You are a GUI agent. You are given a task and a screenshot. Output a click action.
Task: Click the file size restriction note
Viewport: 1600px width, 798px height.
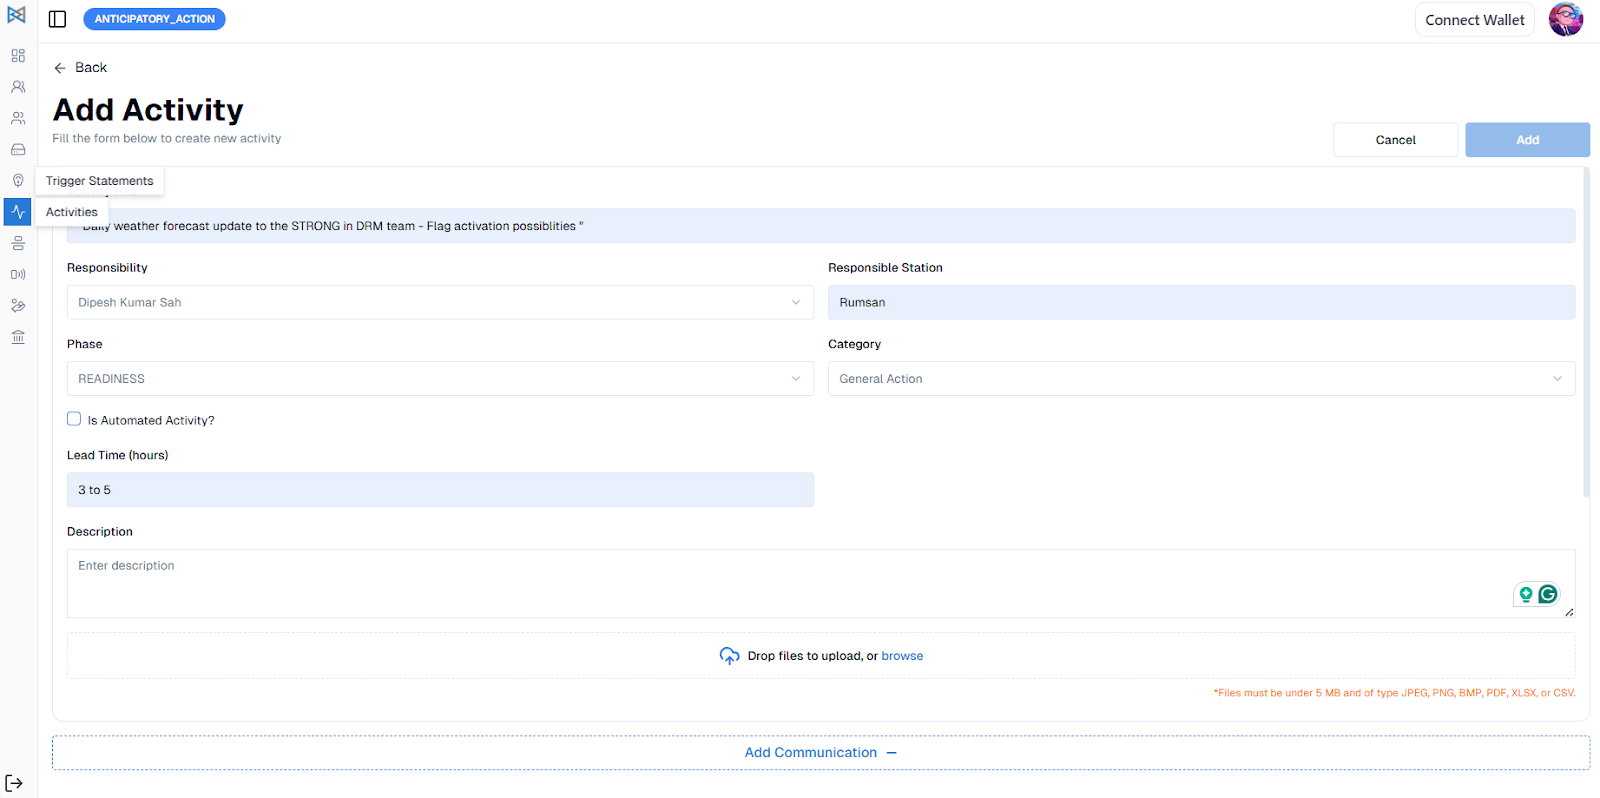point(1394,693)
